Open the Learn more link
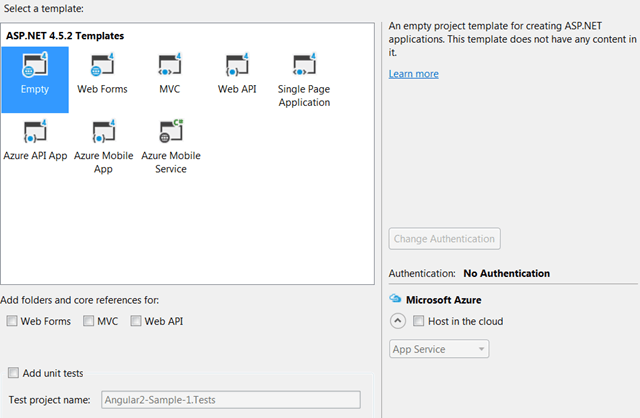Image resolution: width=640 pixels, height=418 pixels. [413, 74]
